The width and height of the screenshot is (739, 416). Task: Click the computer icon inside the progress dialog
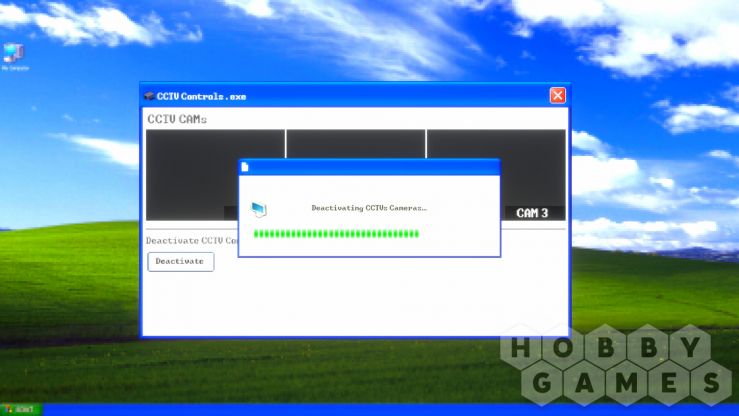(259, 209)
